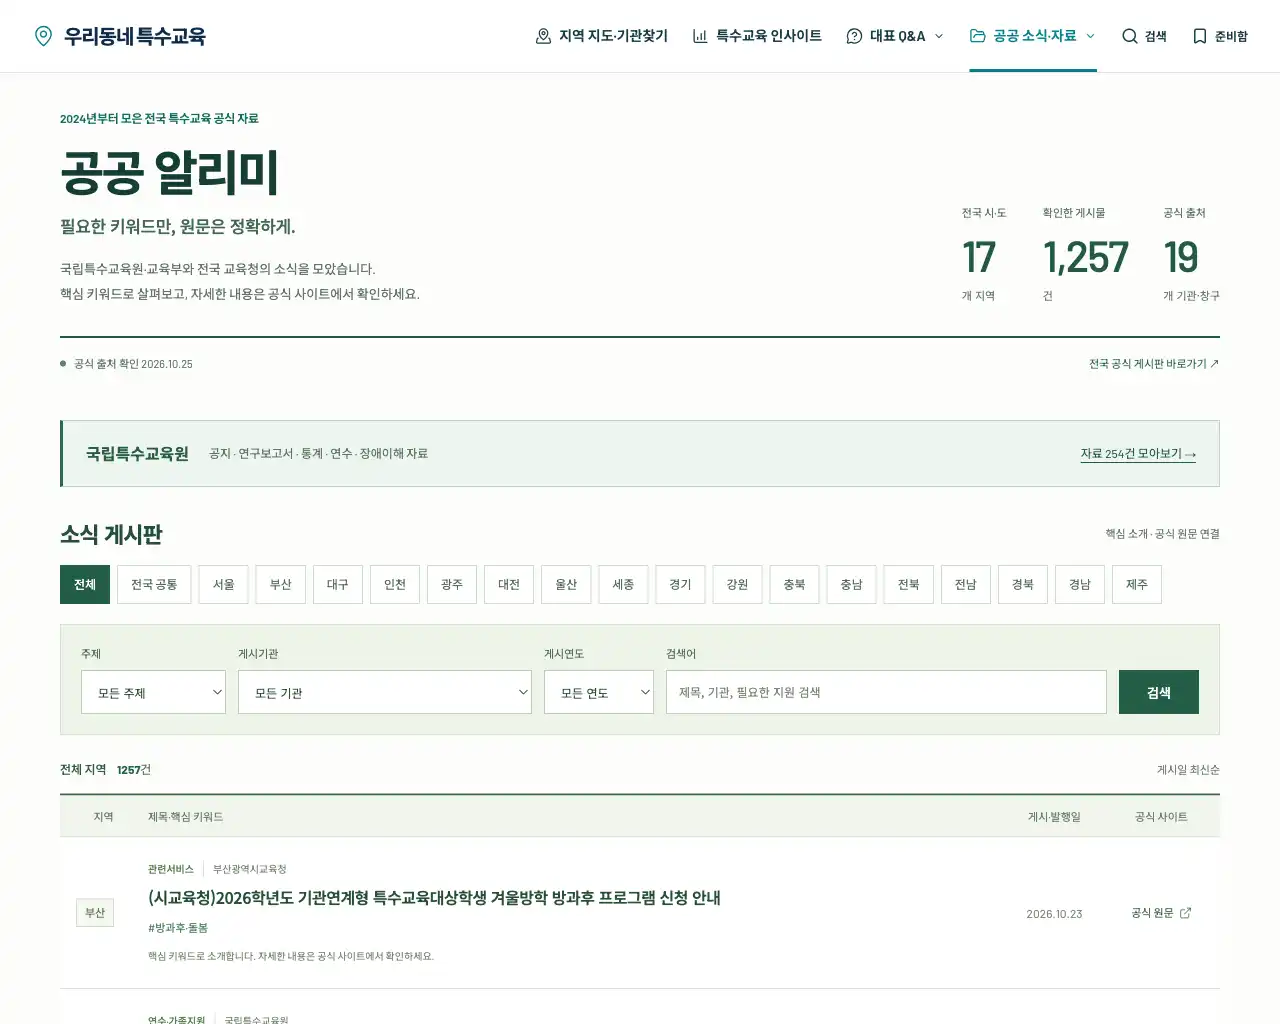Click the location pin logo icon
The width and height of the screenshot is (1280, 1024).
click(x=43, y=36)
